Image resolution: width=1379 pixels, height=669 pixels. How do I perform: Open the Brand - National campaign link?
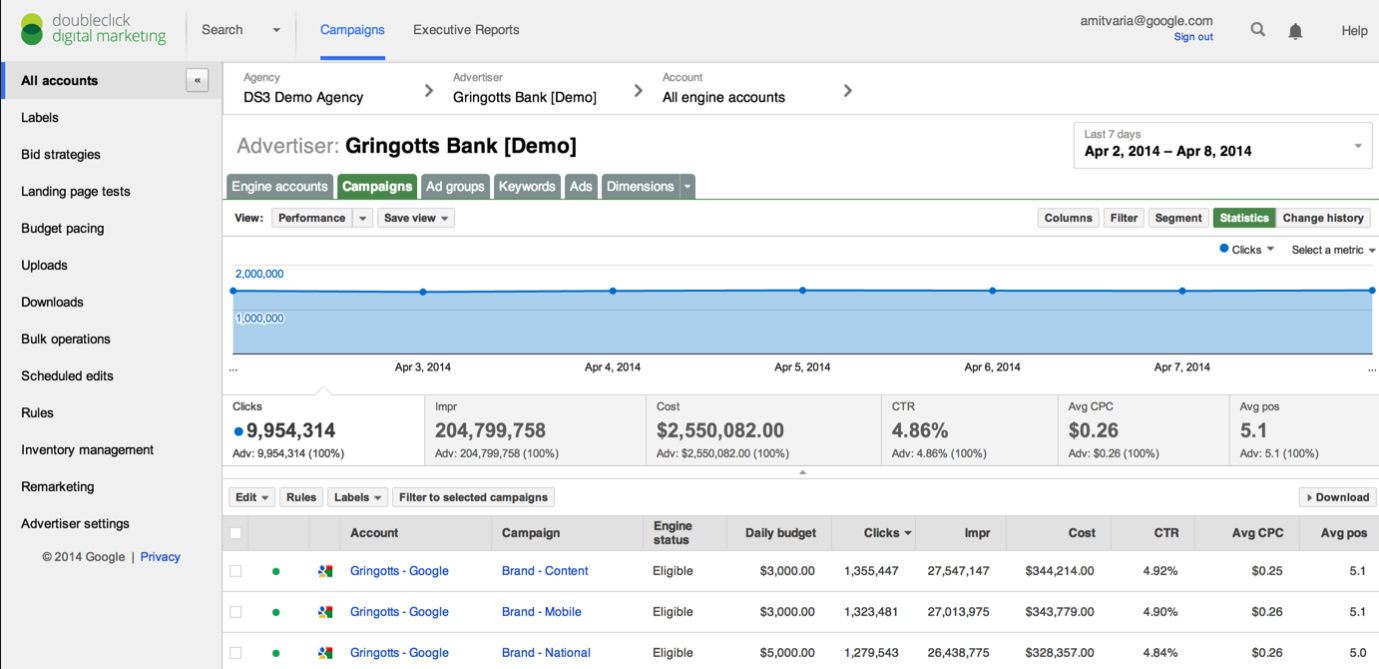546,653
